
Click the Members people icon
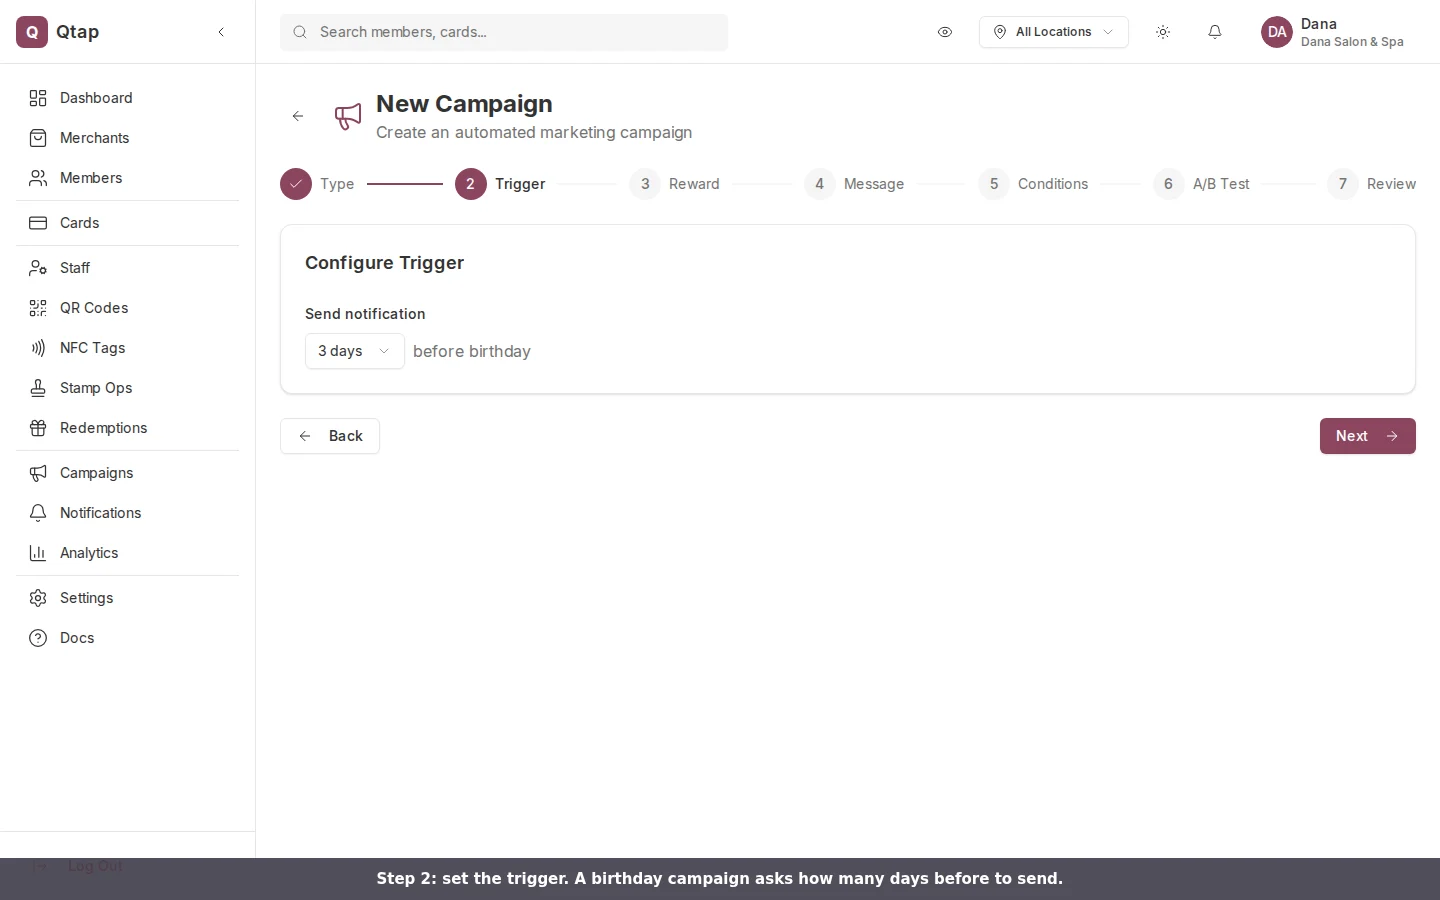(x=38, y=178)
